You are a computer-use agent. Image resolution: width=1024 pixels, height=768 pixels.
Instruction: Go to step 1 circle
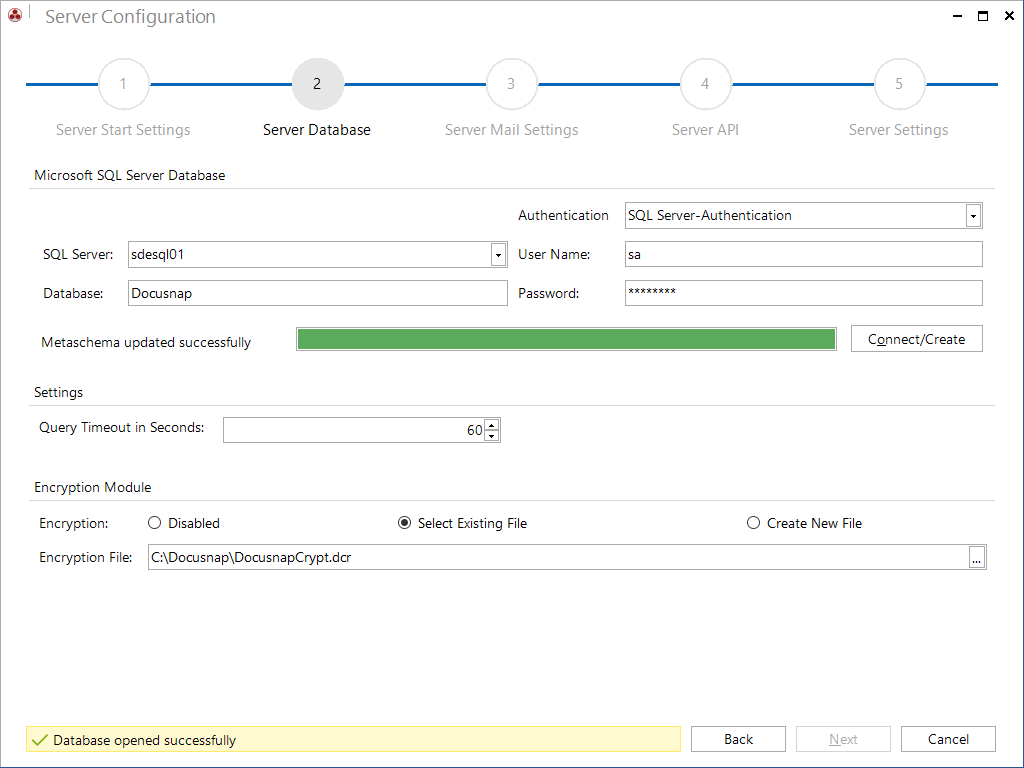click(x=123, y=84)
